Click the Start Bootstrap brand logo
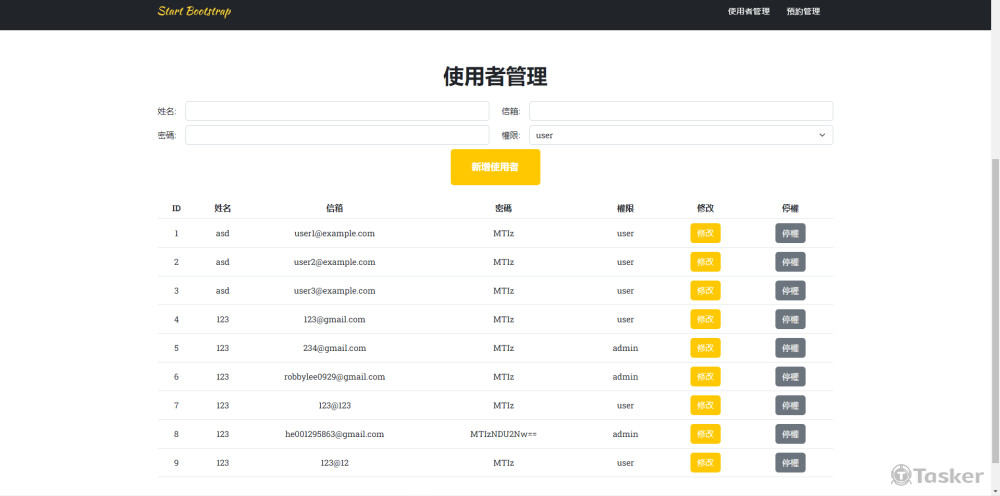 pyautogui.click(x=194, y=11)
